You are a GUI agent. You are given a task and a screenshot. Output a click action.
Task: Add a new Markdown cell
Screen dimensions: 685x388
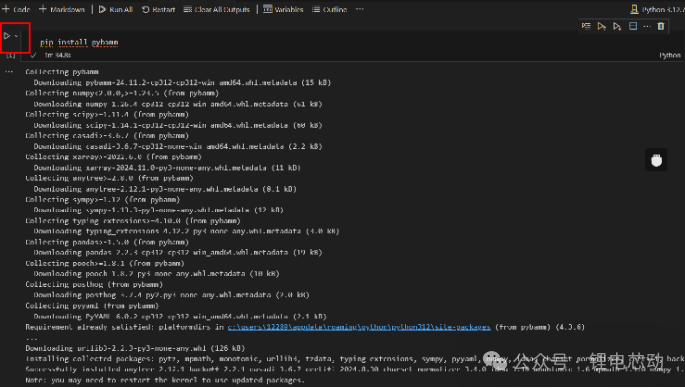pos(62,9)
